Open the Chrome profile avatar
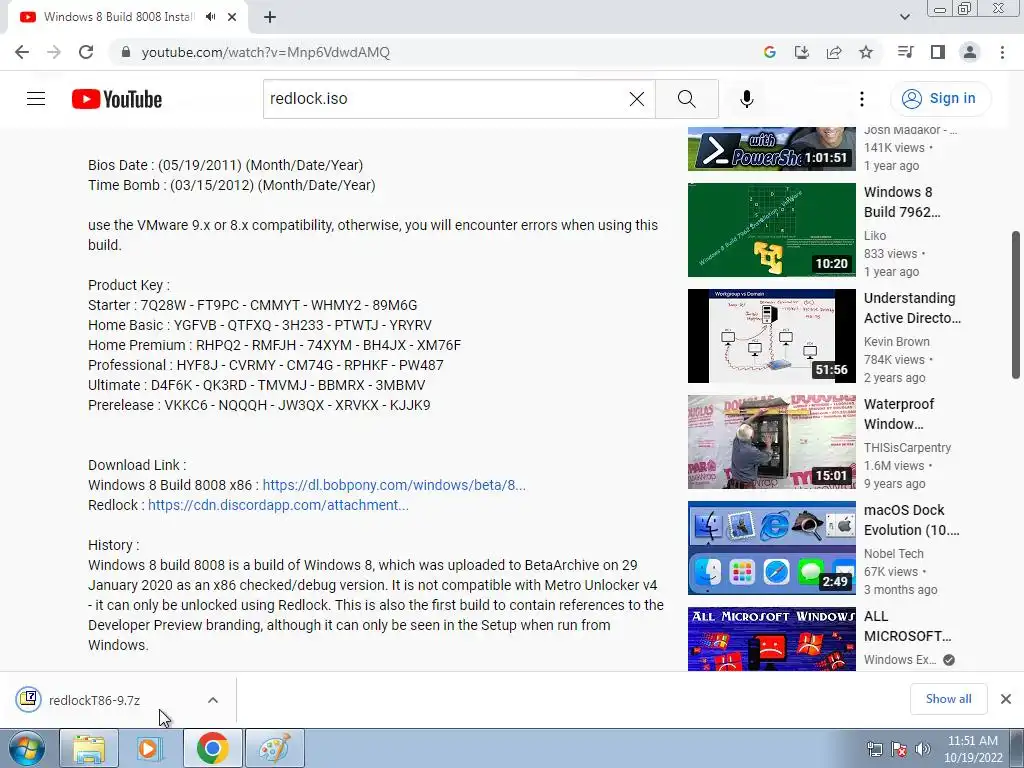Viewport: 1024px width, 768px height. click(x=970, y=52)
